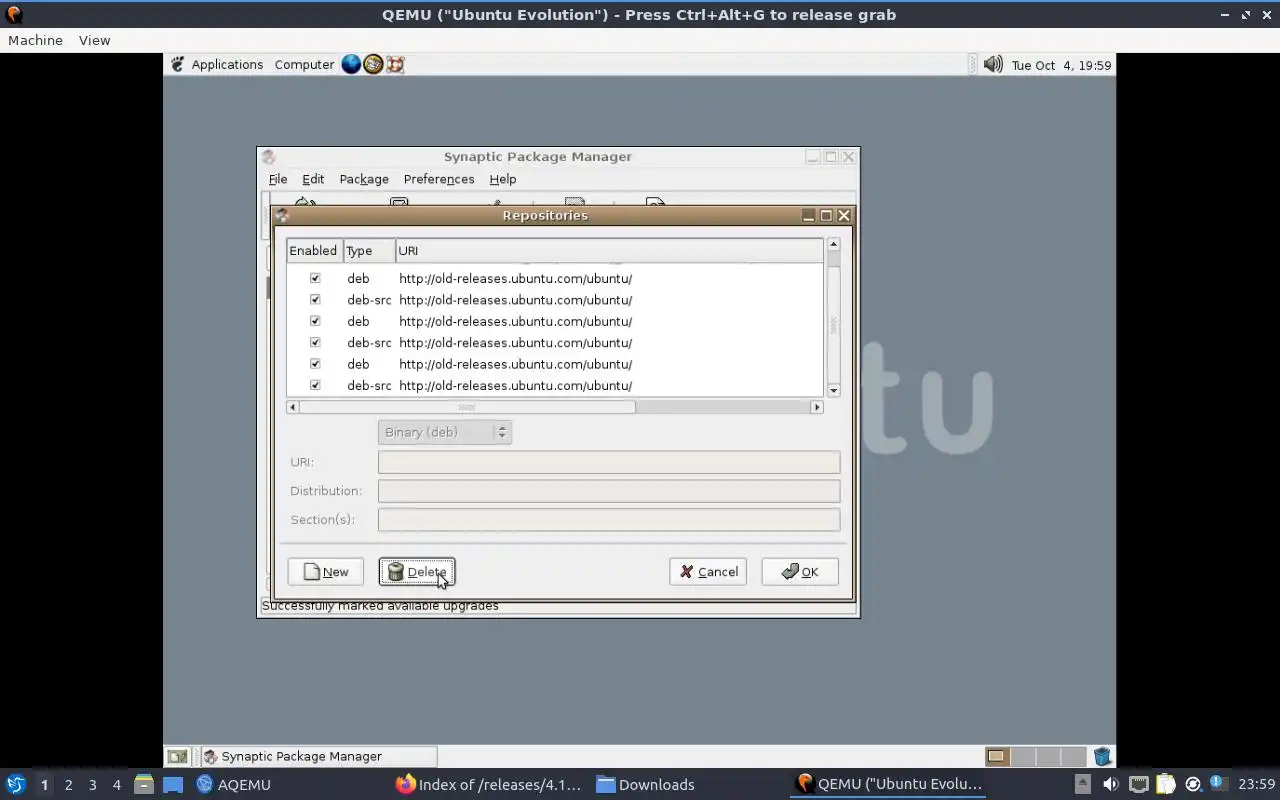Switch to host desktop 2
The height and width of the screenshot is (800, 1280).
[68, 785]
